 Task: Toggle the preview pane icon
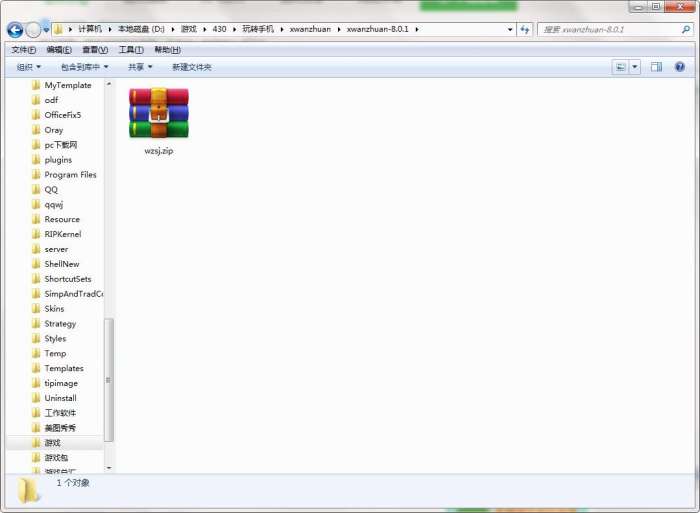[x=656, y=67]
